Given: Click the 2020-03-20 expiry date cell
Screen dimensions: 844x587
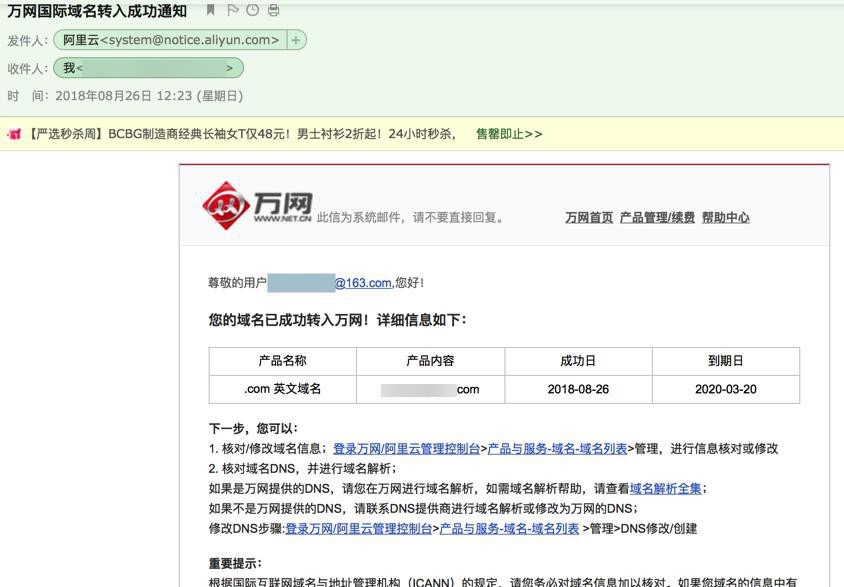Looking at the screenshot, I should (726, 389).
